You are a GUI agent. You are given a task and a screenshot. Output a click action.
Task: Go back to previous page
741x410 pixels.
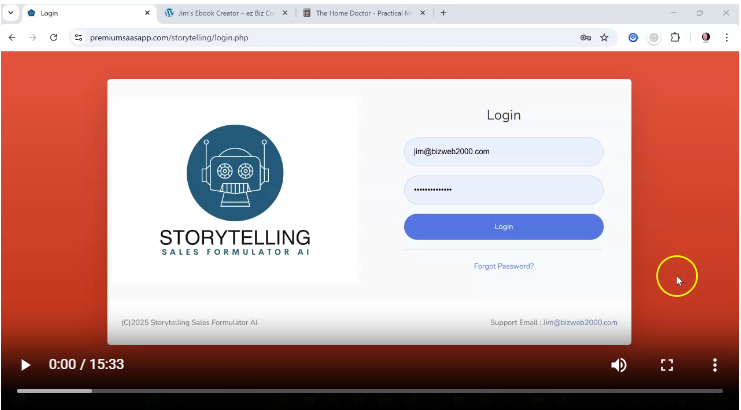coord(12,38)
